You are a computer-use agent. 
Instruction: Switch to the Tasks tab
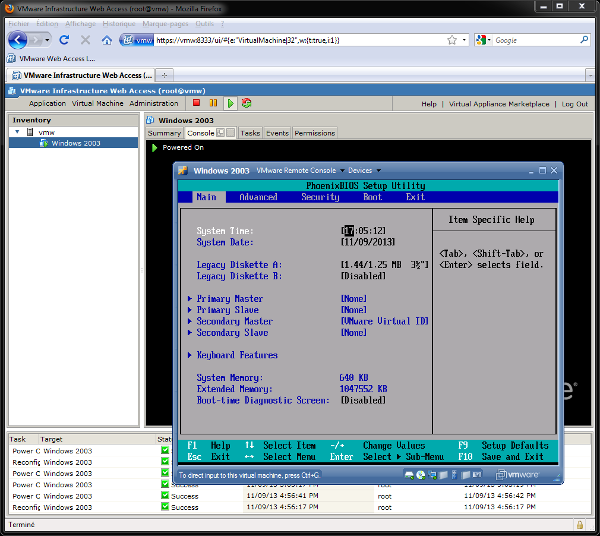(x=250, y=133)
